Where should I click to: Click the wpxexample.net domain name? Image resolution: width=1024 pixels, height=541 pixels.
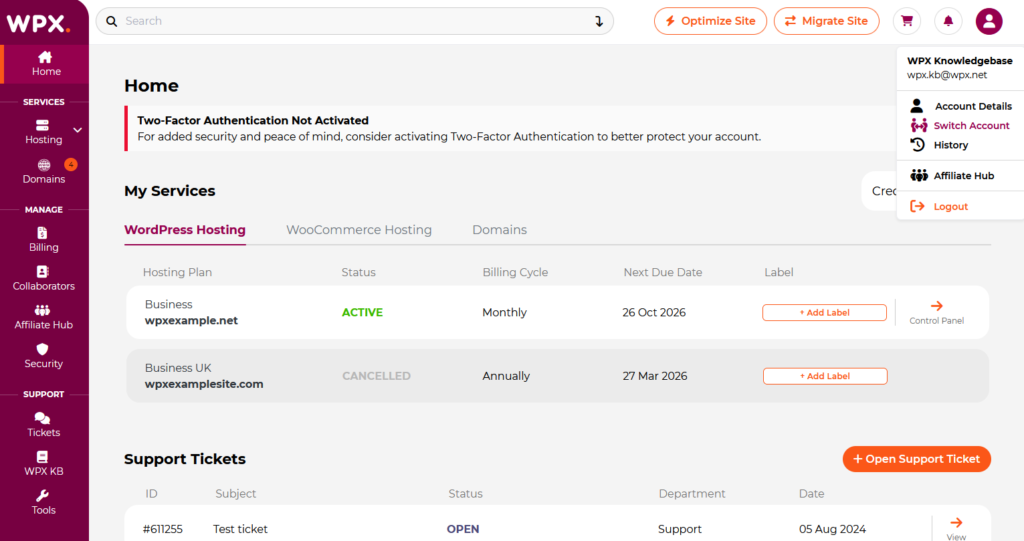pyautogui.click(x=191, y=321)
